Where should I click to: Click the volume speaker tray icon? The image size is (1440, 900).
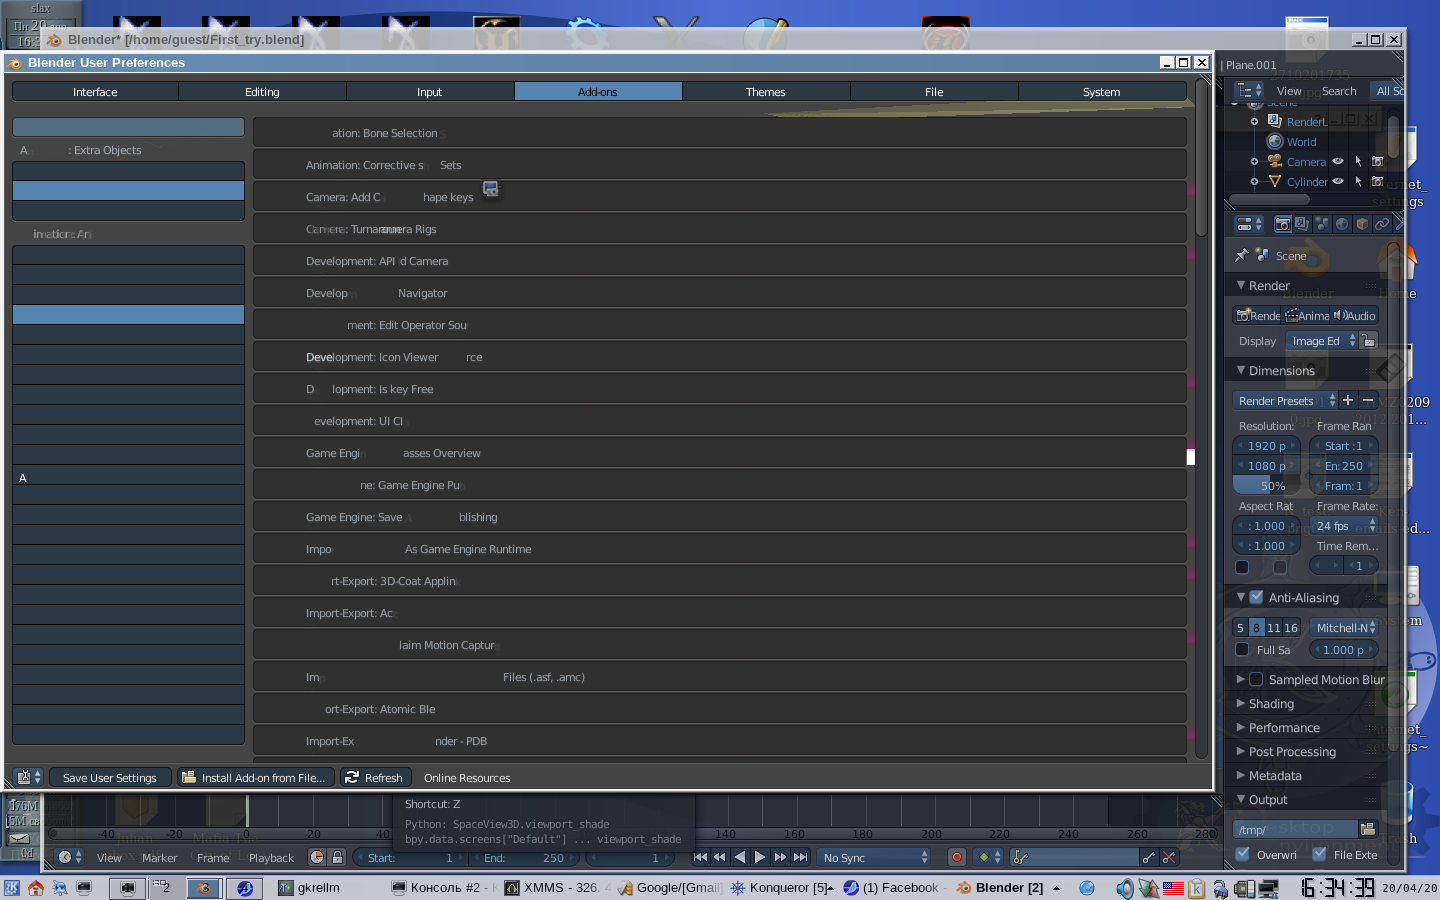coord(1125,888)
